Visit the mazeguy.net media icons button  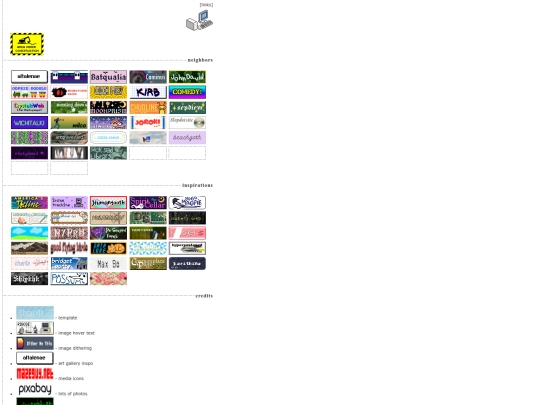[x=35, y=373]
